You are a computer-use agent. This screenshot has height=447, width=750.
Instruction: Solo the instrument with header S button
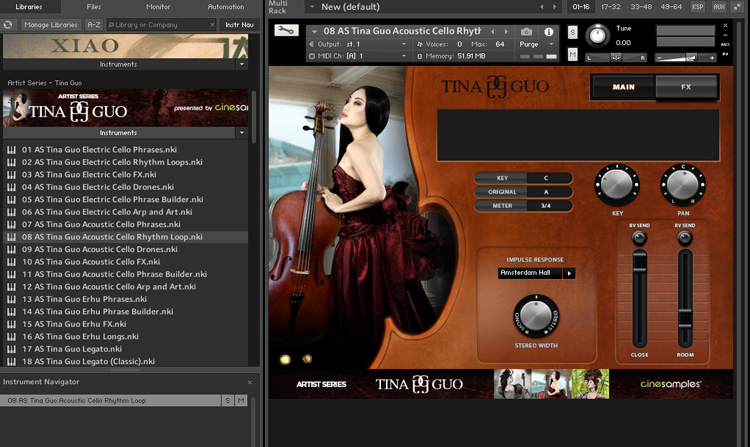tap(573, 33)
